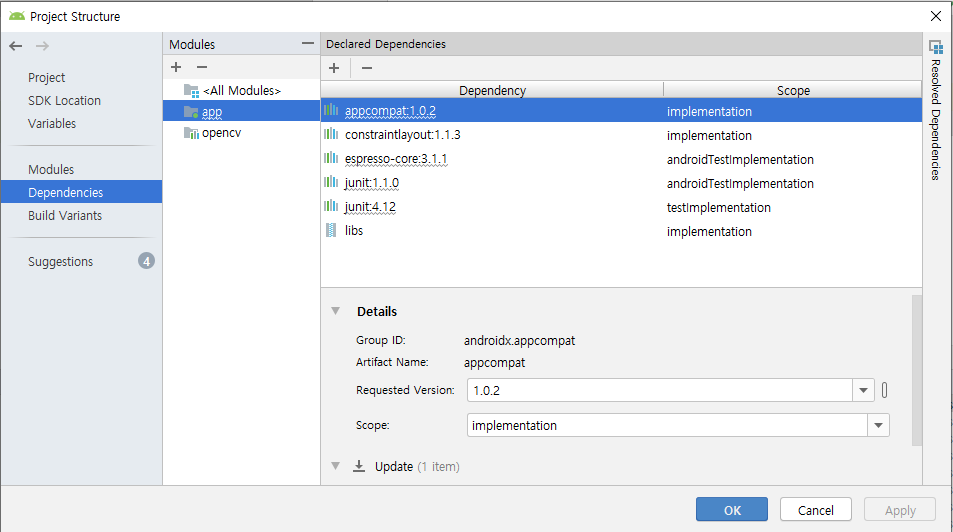Remove selected dependency with minus icon

(x=367, y=68)
